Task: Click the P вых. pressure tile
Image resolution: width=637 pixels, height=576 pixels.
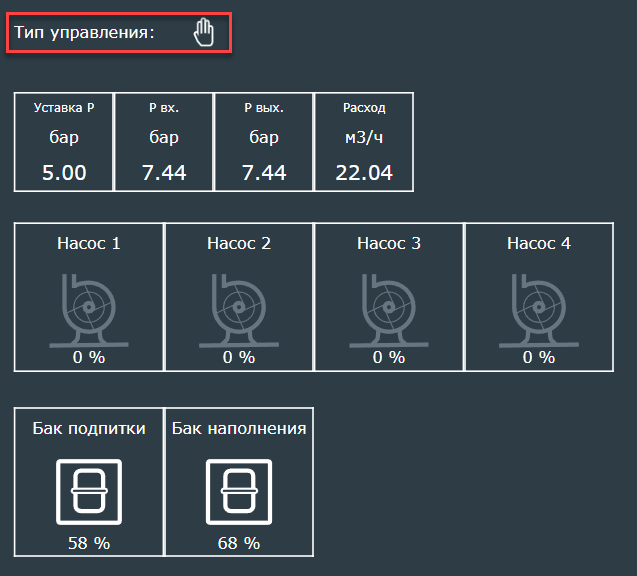Action: pos(264,141)
